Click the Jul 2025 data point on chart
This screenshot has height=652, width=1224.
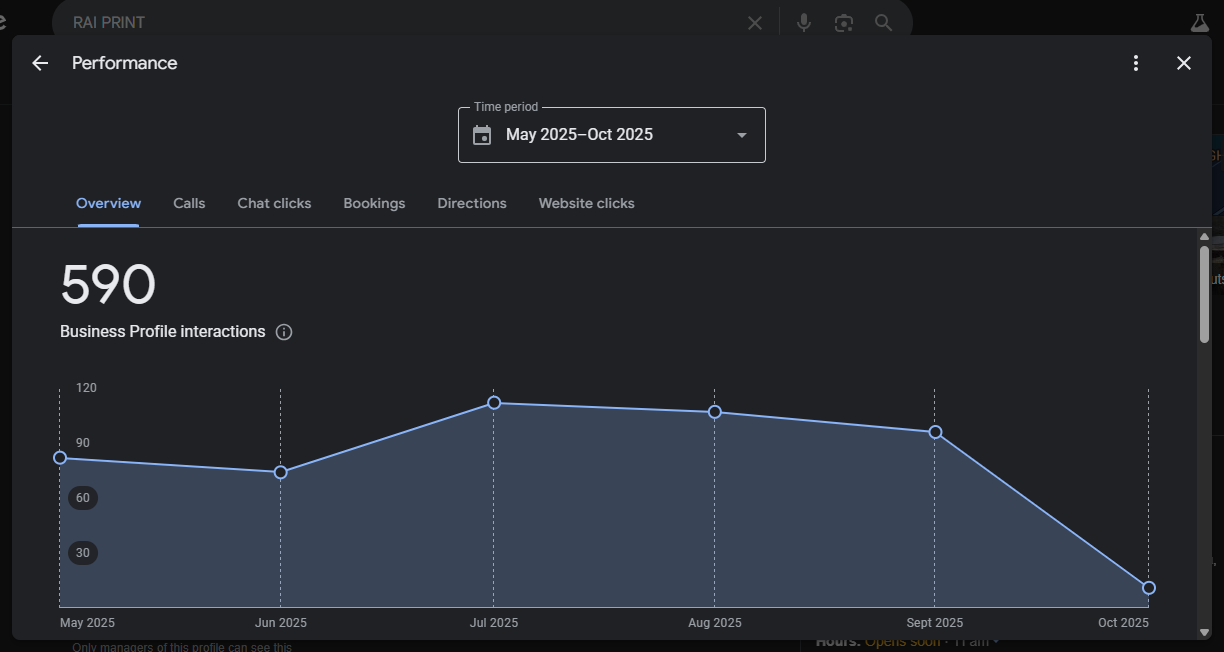[x=494, y=403]
